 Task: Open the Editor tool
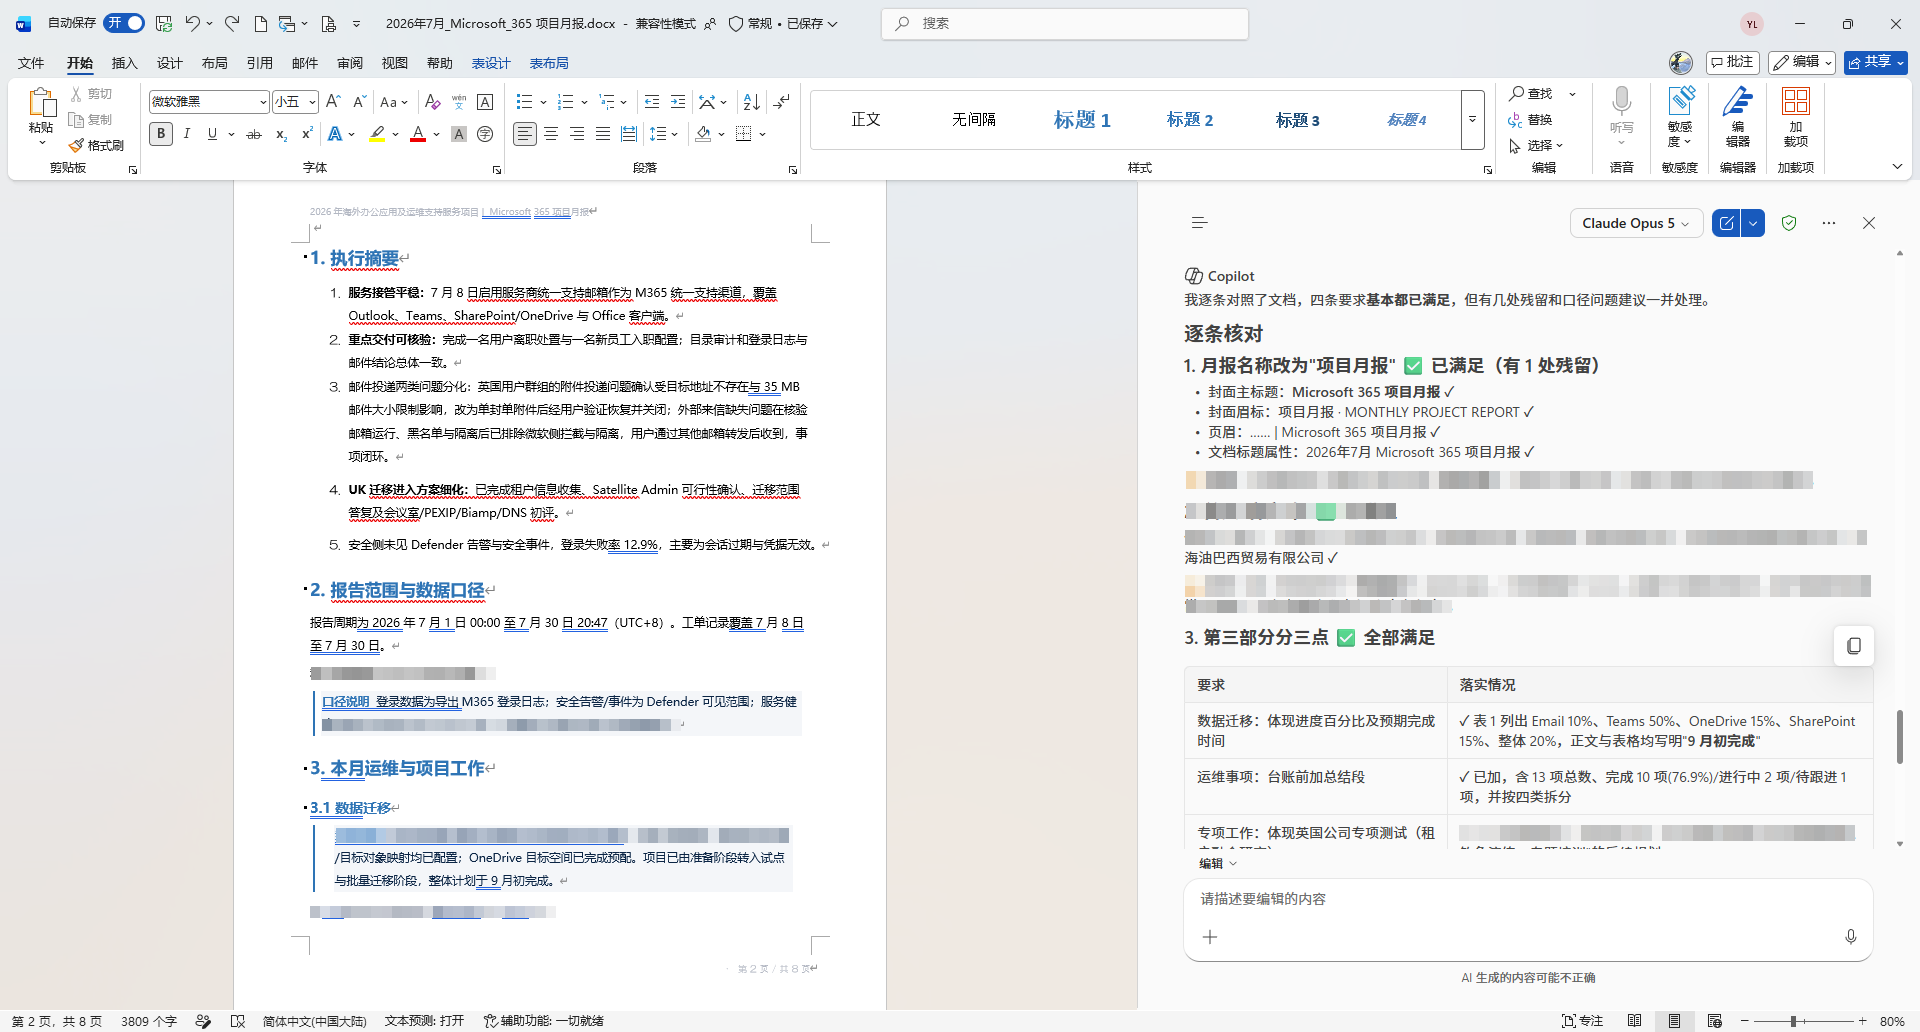pos(1738,117)
